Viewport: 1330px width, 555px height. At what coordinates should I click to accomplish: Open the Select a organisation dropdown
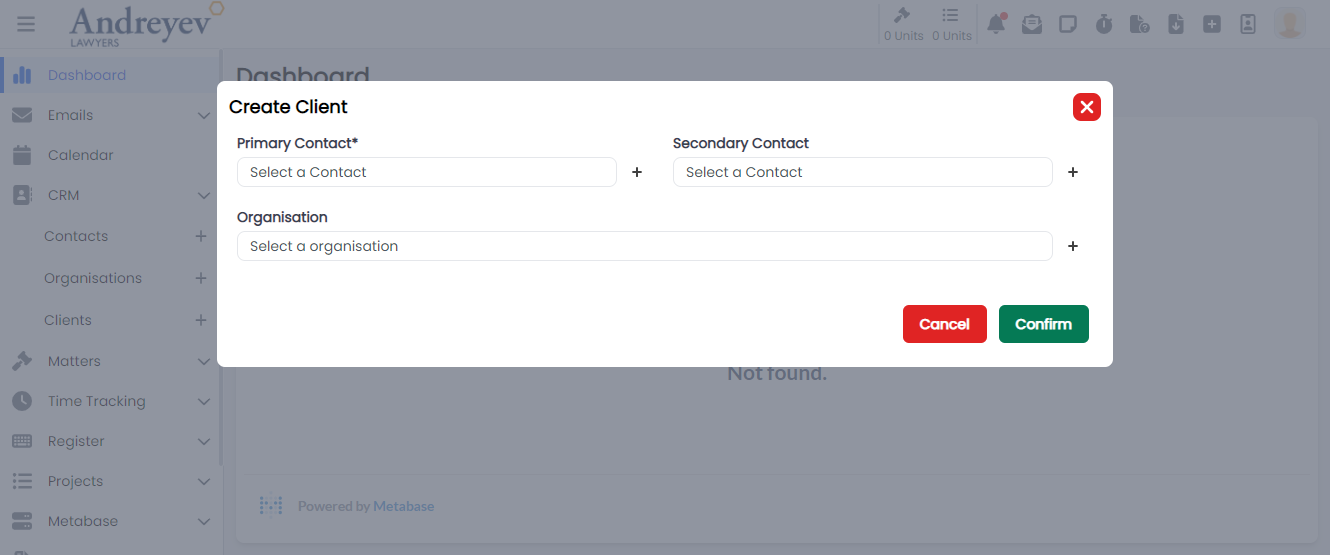(644, 246)
